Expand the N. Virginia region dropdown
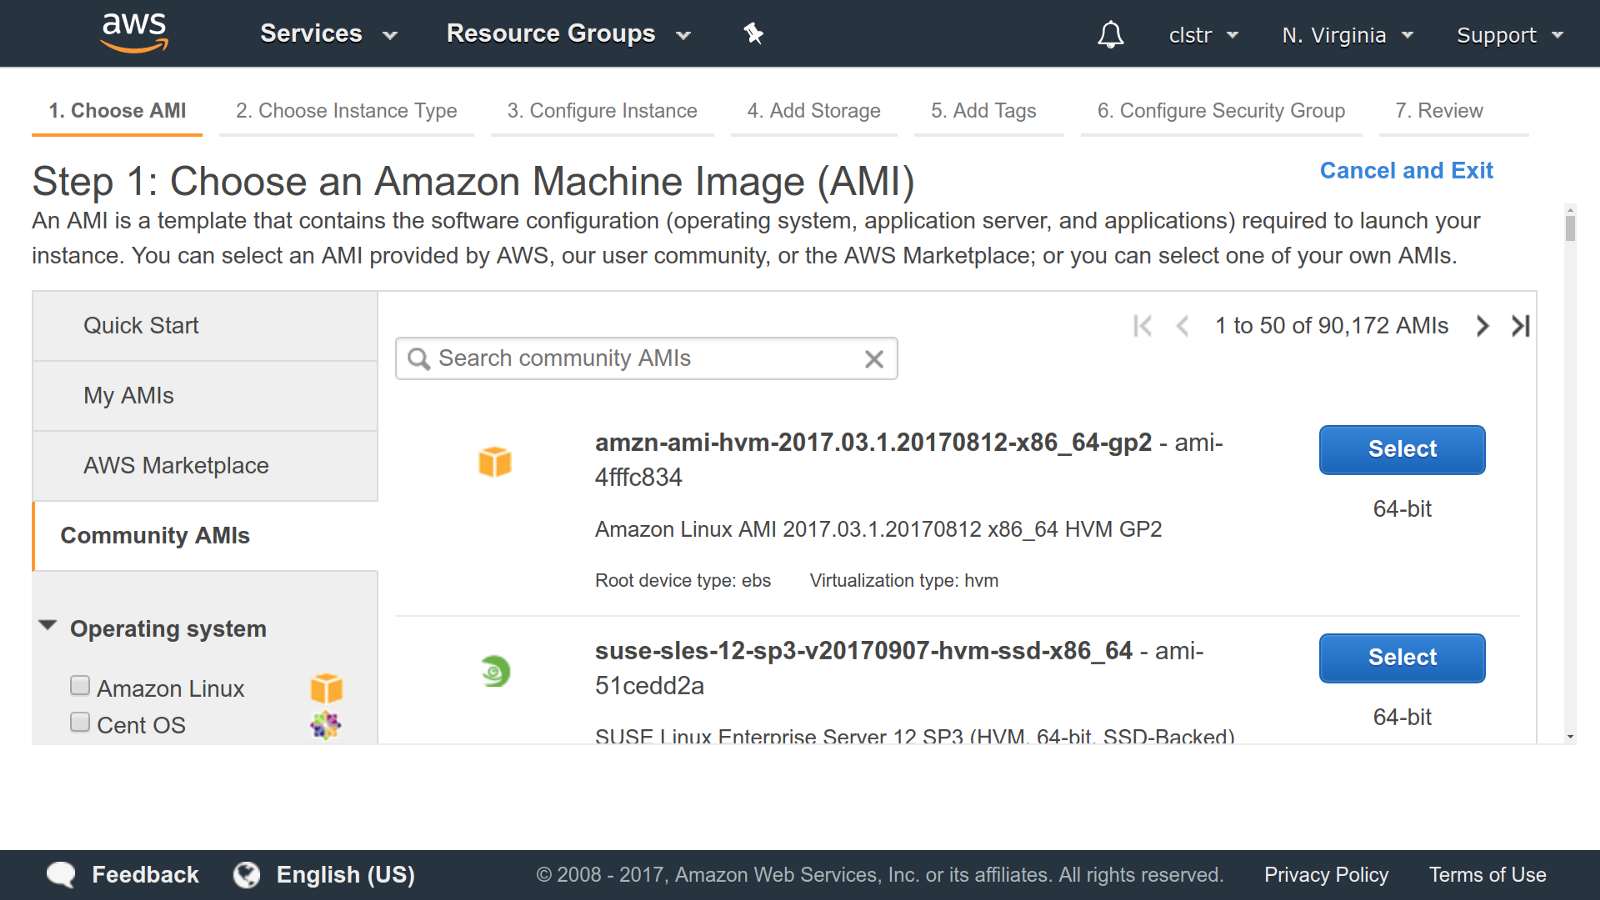Image resolution: width=1600 pixels, height=900 pixels. tap(1347, 35)
